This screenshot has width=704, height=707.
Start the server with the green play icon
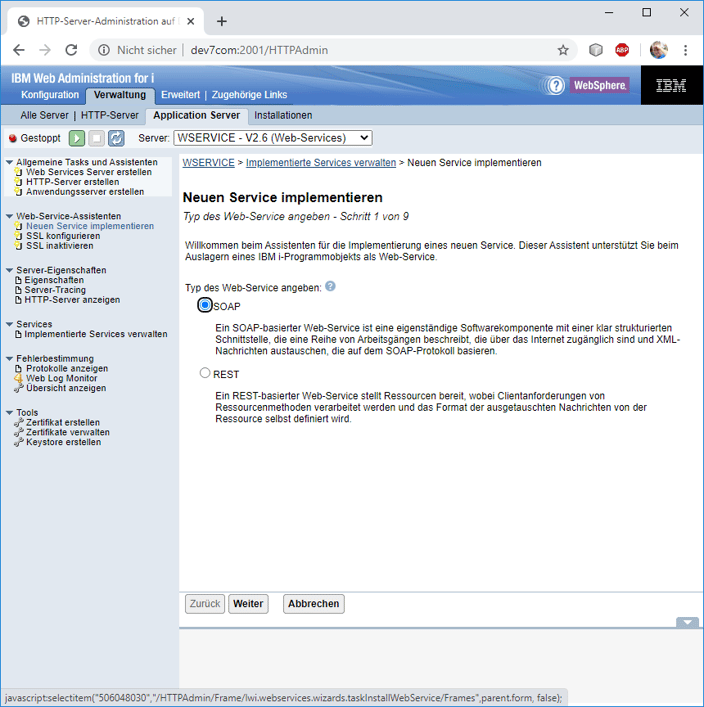click(x=77, y=138)
